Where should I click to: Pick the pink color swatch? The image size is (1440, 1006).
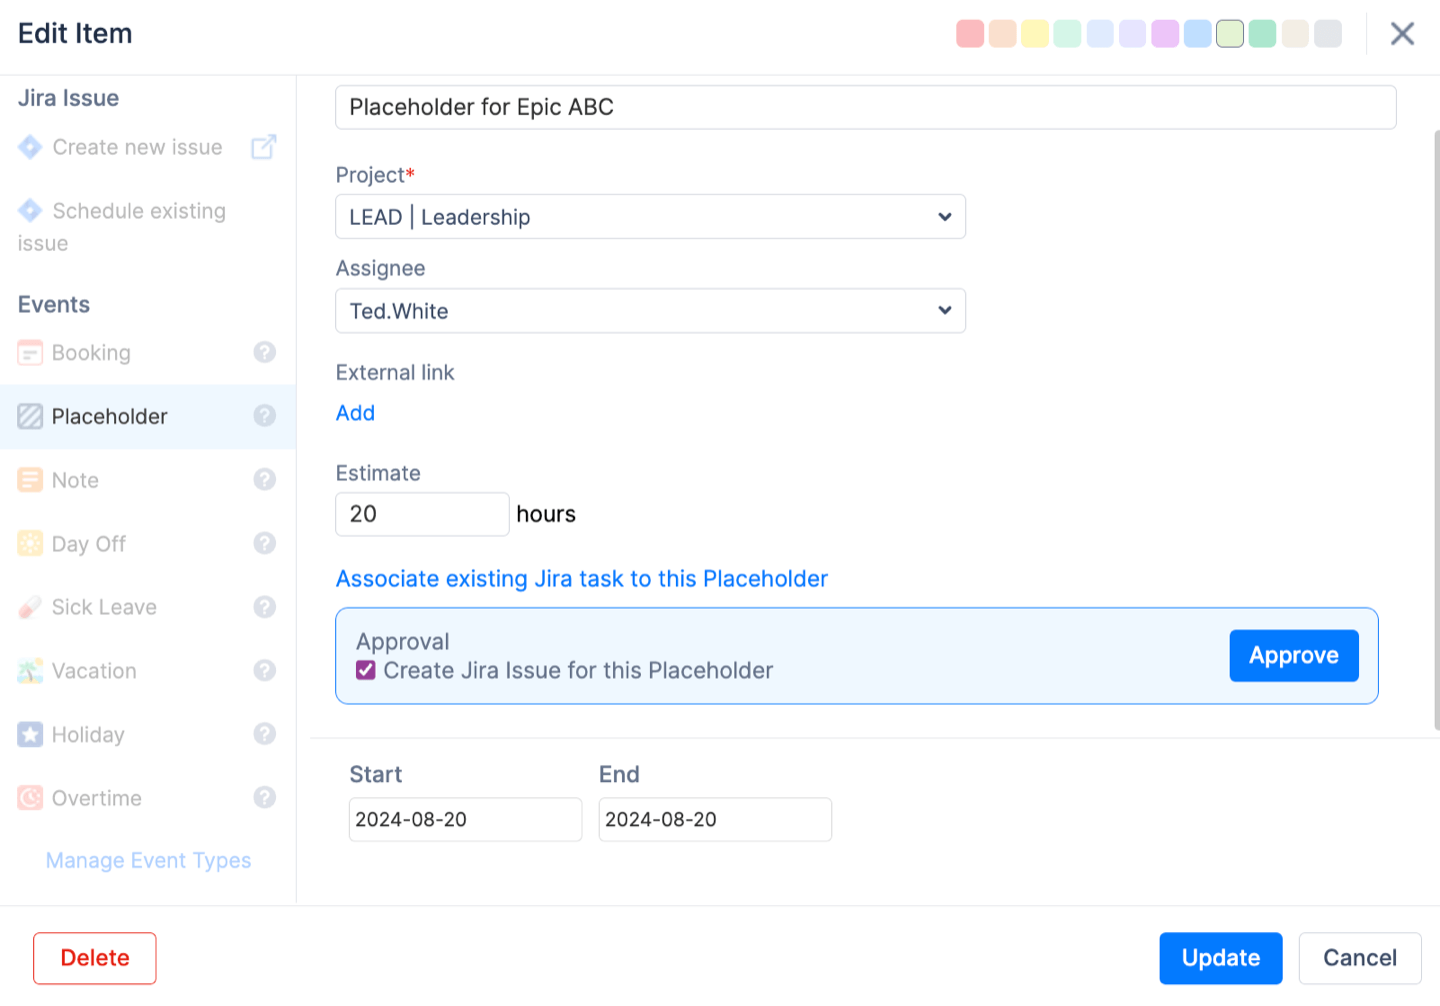pos(970,34)
